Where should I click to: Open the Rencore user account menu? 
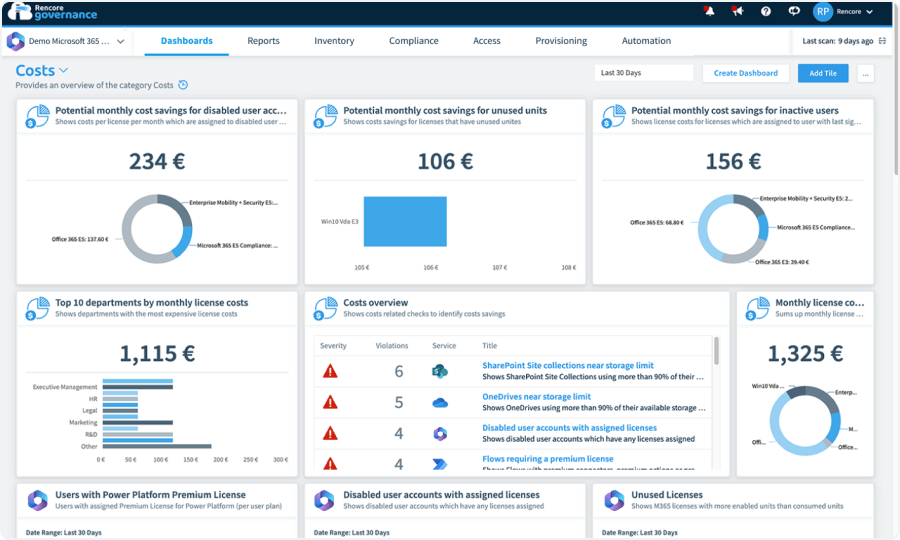(843, 12)
